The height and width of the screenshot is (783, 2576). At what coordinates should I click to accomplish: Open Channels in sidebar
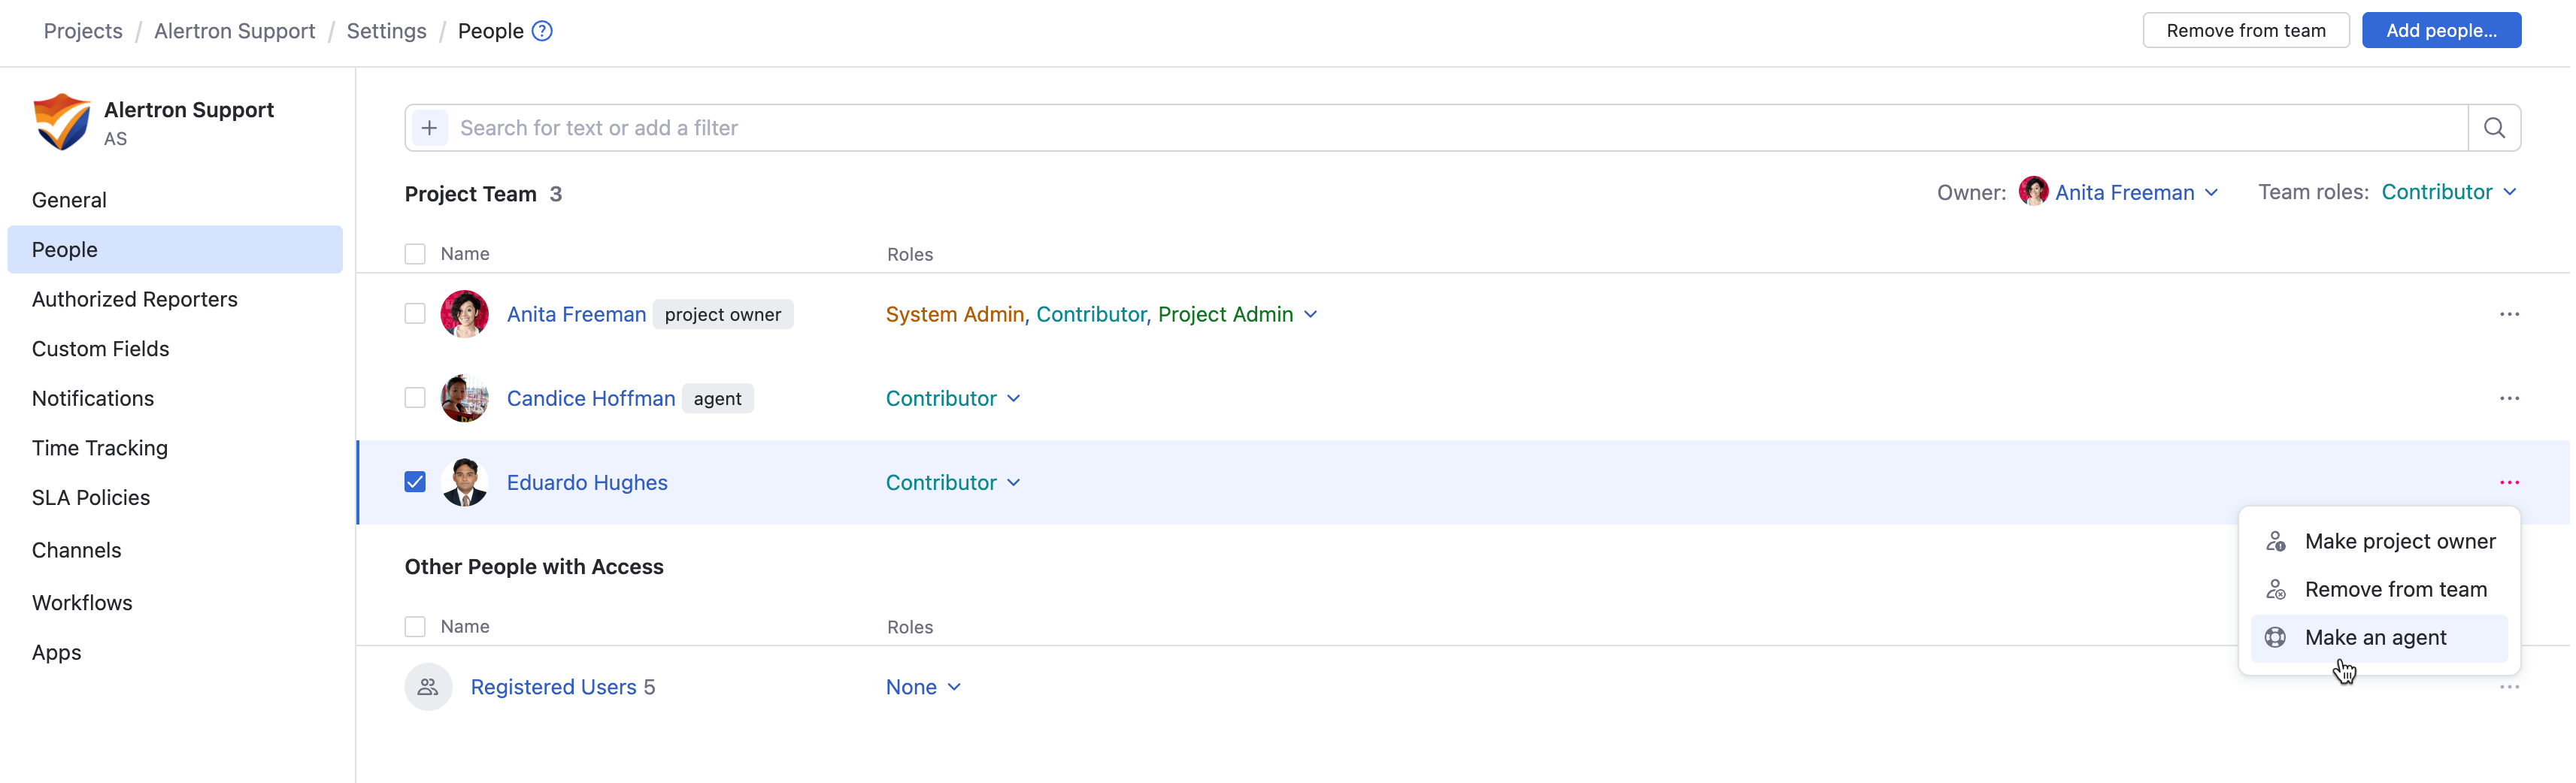[175, 550]
